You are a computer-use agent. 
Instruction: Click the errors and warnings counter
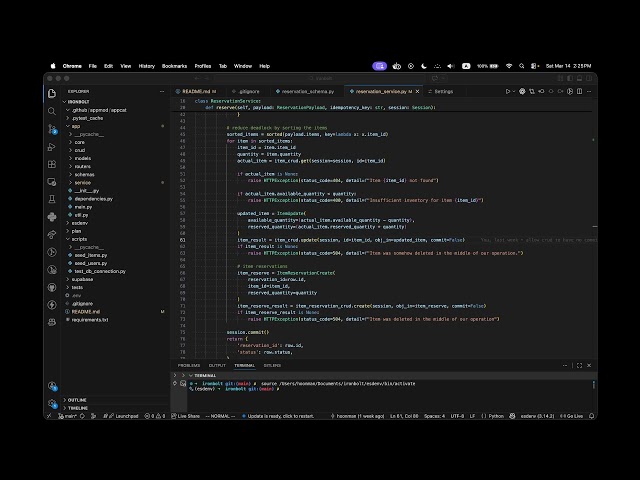tap(155, 416)
